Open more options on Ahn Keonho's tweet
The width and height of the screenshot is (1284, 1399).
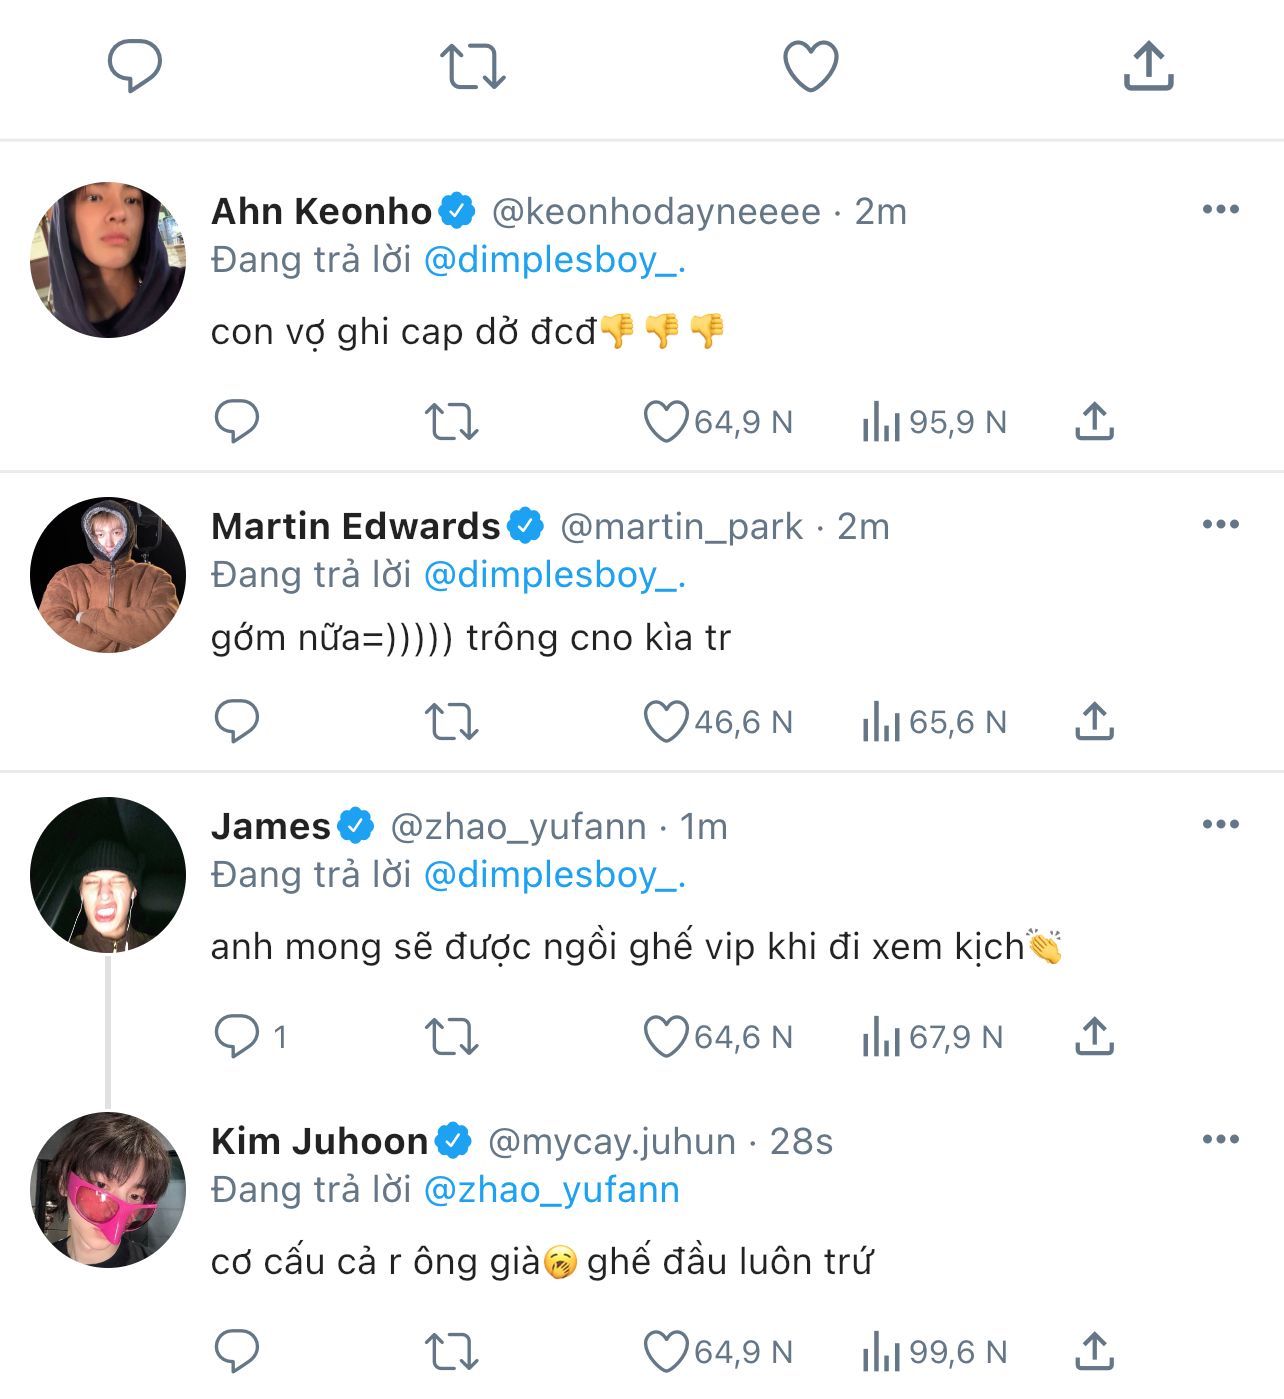(x=1220, y=210)
